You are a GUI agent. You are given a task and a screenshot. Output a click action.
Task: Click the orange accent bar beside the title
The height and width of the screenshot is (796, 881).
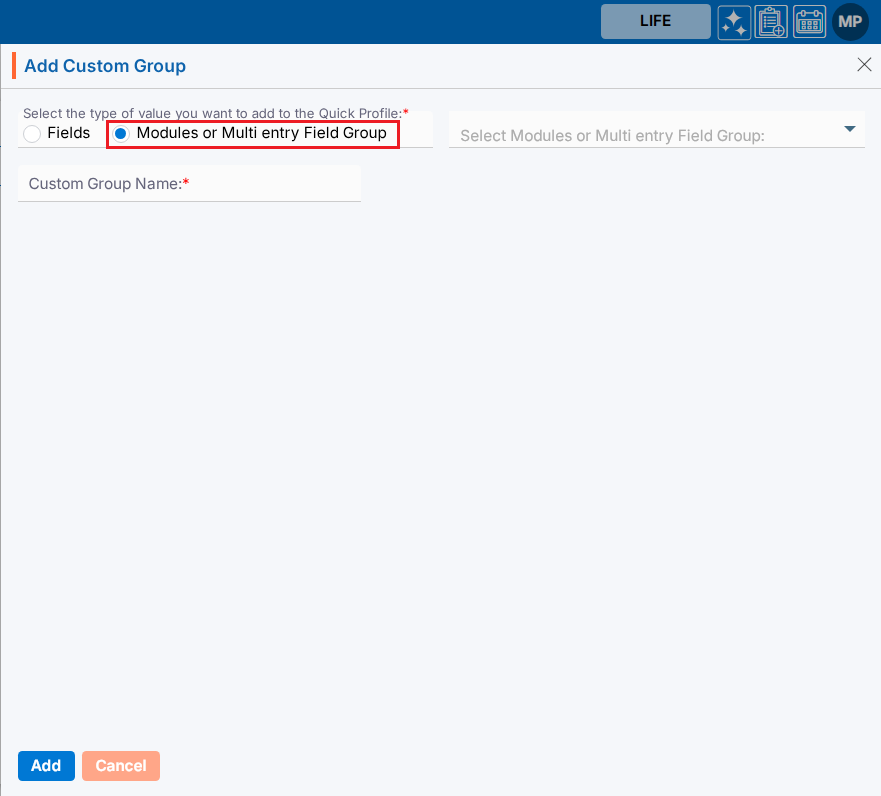point(14,66)
